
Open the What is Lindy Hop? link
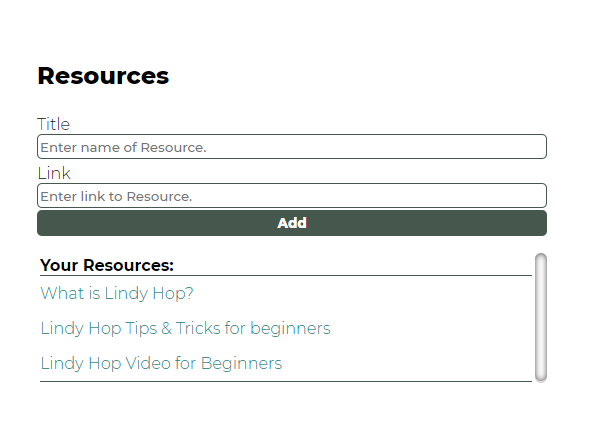(x=117, y=293)
